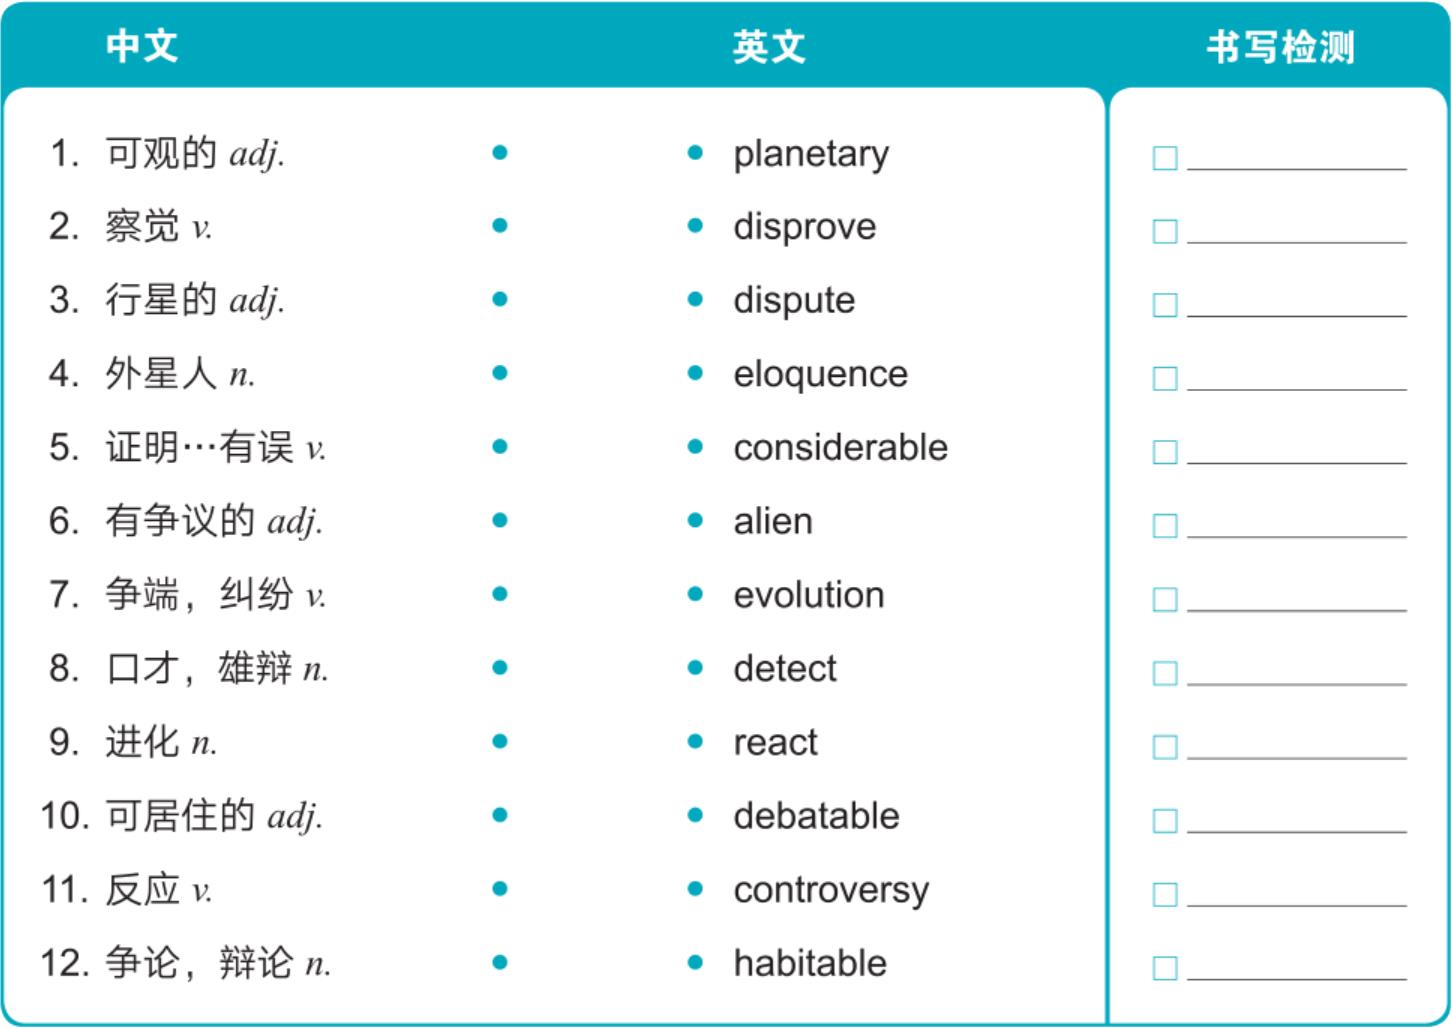Image resolution: width=1452 pixels, height=1028 pixels.
Task: Check the box in the eloquence row
Action: [x=1165, y=379]
